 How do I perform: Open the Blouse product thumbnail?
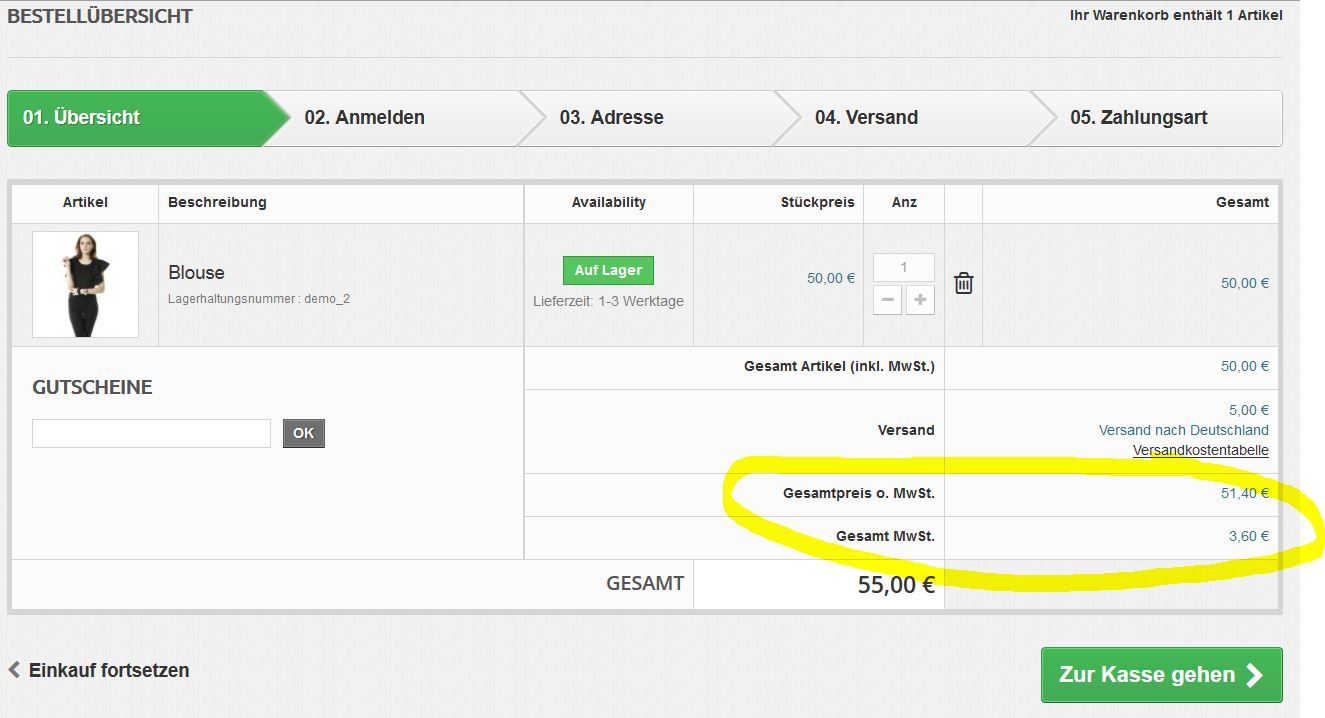pos(85,285)
